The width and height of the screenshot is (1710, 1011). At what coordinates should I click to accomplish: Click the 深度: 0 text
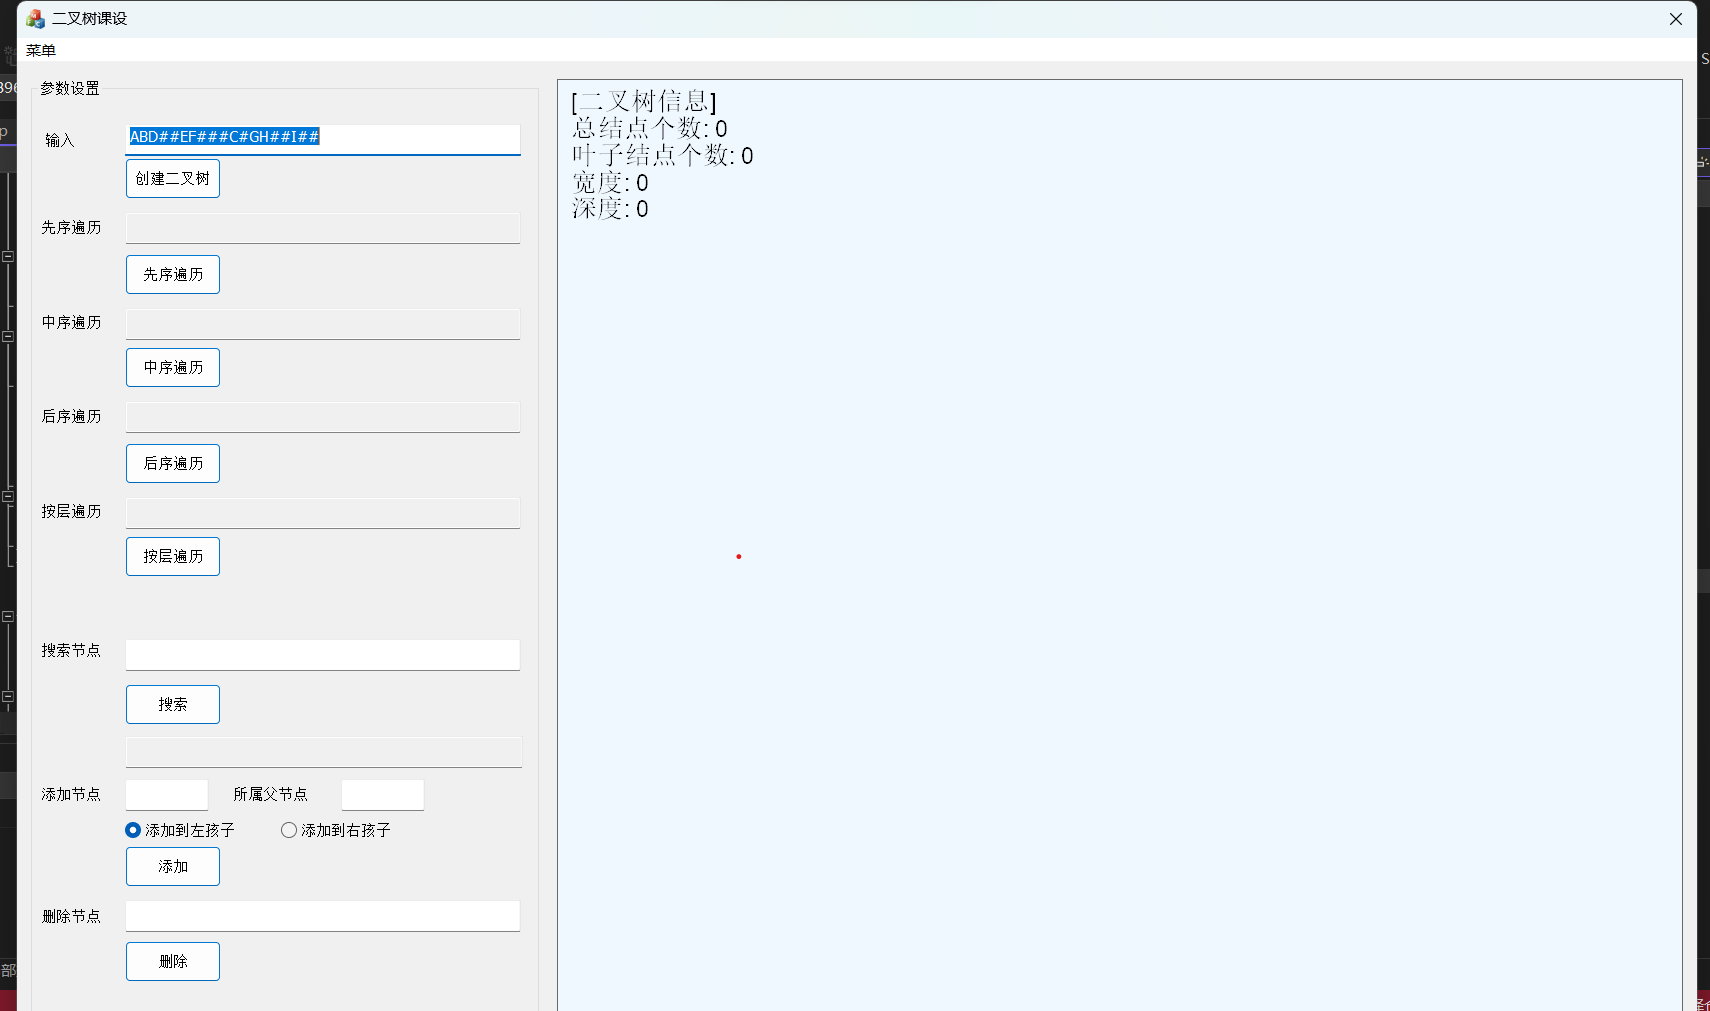coord(610,208)
